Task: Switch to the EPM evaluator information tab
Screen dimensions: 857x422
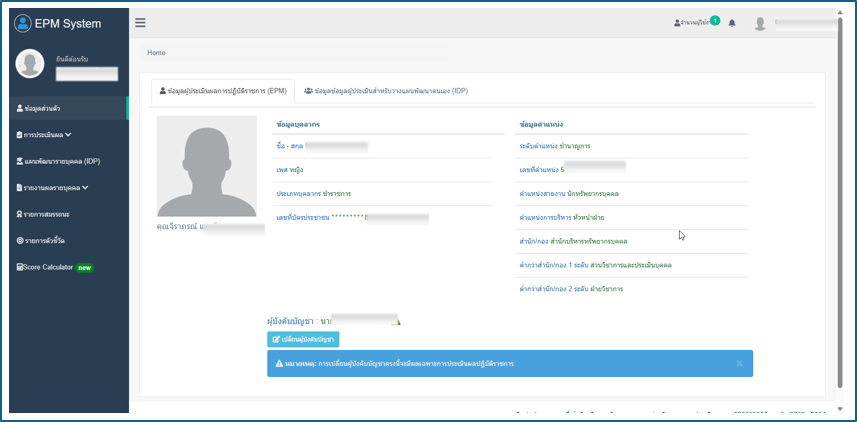Action: tap(223, 91)
